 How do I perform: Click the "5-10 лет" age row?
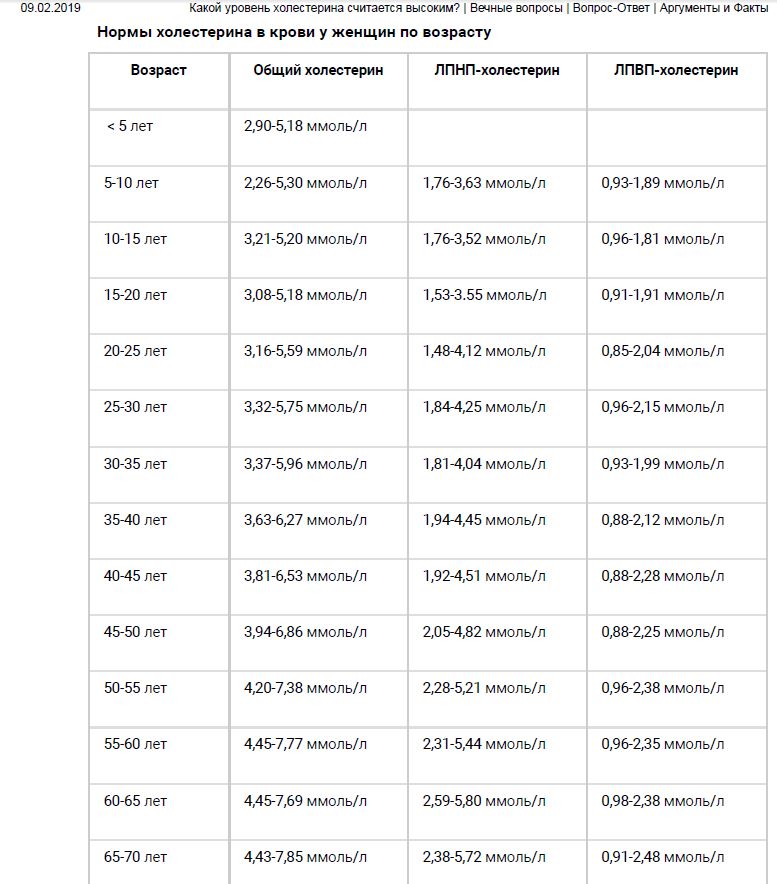tap(131, 184)
